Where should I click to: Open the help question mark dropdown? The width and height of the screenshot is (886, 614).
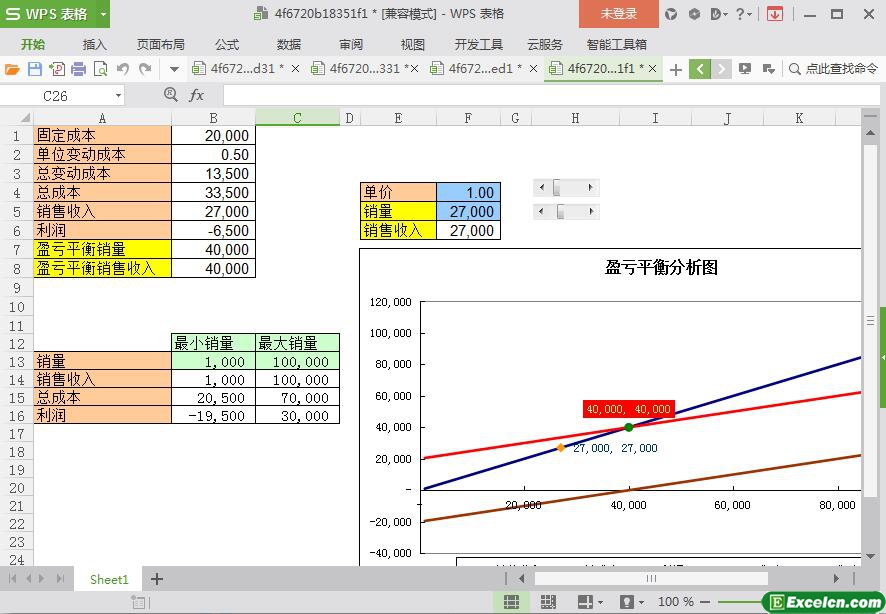pyautogui.click(x=743, y=14)
